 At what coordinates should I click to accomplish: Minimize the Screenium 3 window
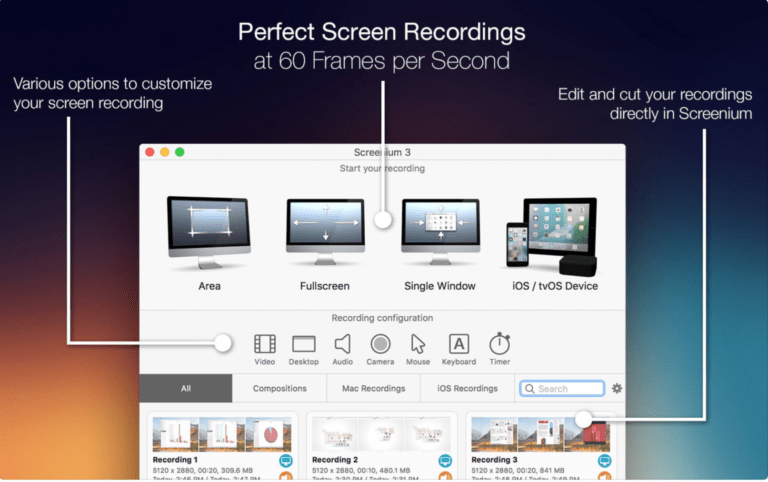pyautogui.click(x=165, y=152)
